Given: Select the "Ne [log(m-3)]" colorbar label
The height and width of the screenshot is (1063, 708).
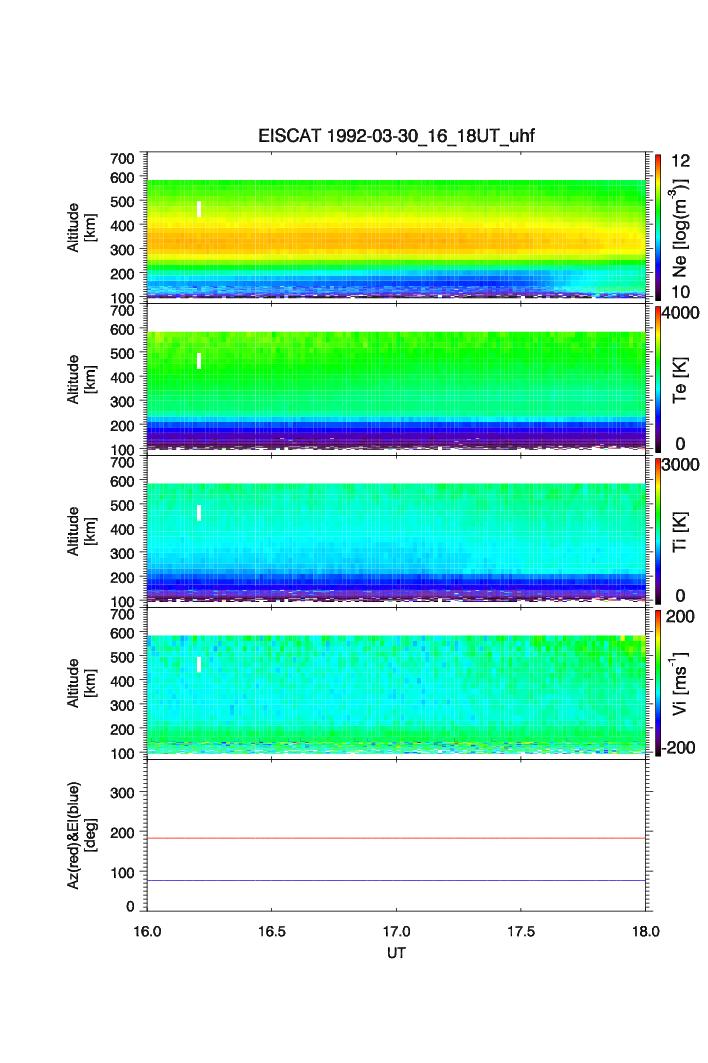Looking at the screenshot, I should [x=680, y=228].
